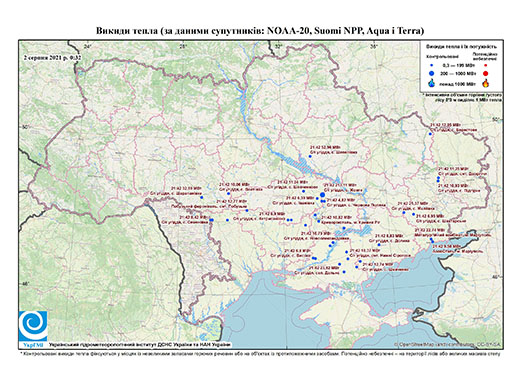Select the blue marker under 12,35 МВт label
Screen dimensions: 520x368
click(430, 134)
